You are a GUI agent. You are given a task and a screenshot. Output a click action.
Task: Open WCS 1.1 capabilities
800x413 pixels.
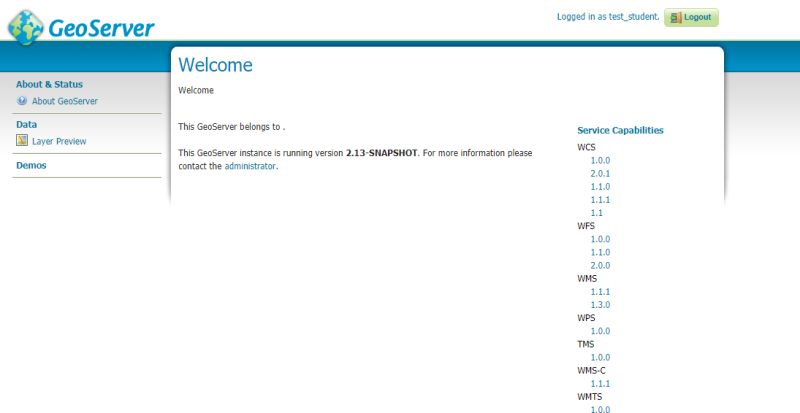[596, 213]
